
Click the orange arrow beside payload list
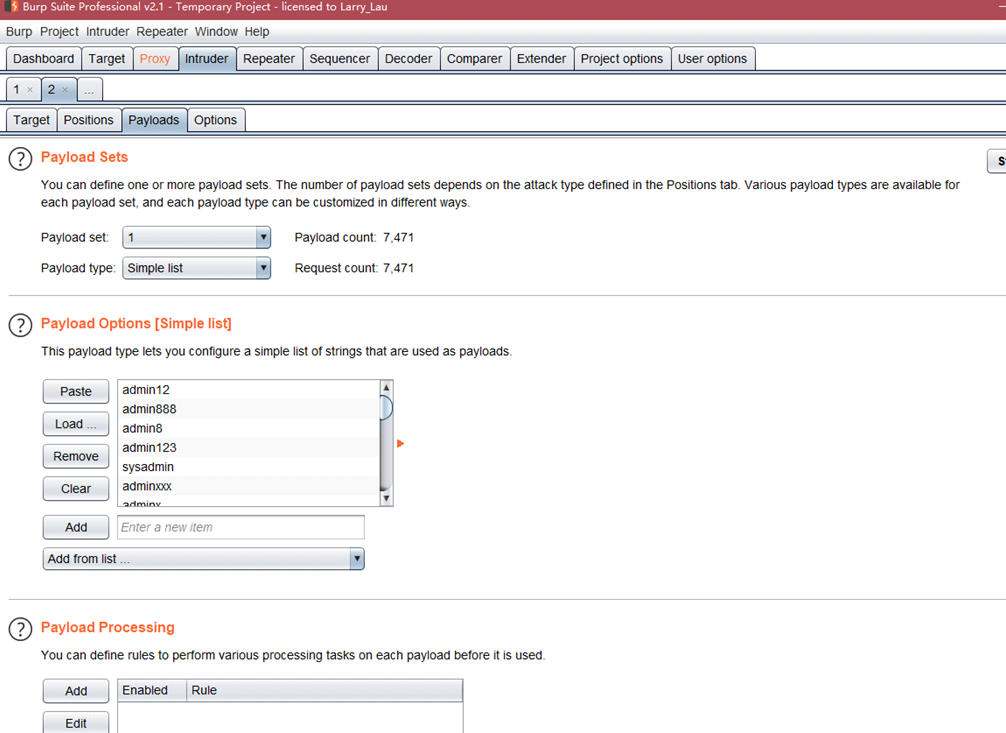click(x=400, y=444)
